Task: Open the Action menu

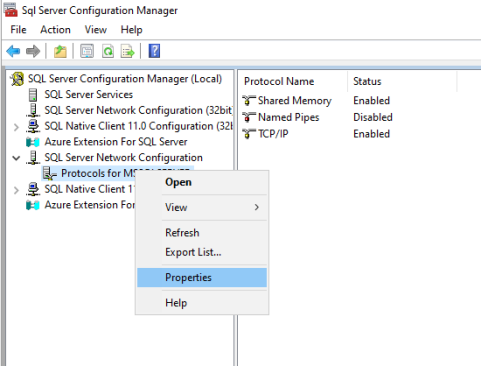Action: click(55, 30)
